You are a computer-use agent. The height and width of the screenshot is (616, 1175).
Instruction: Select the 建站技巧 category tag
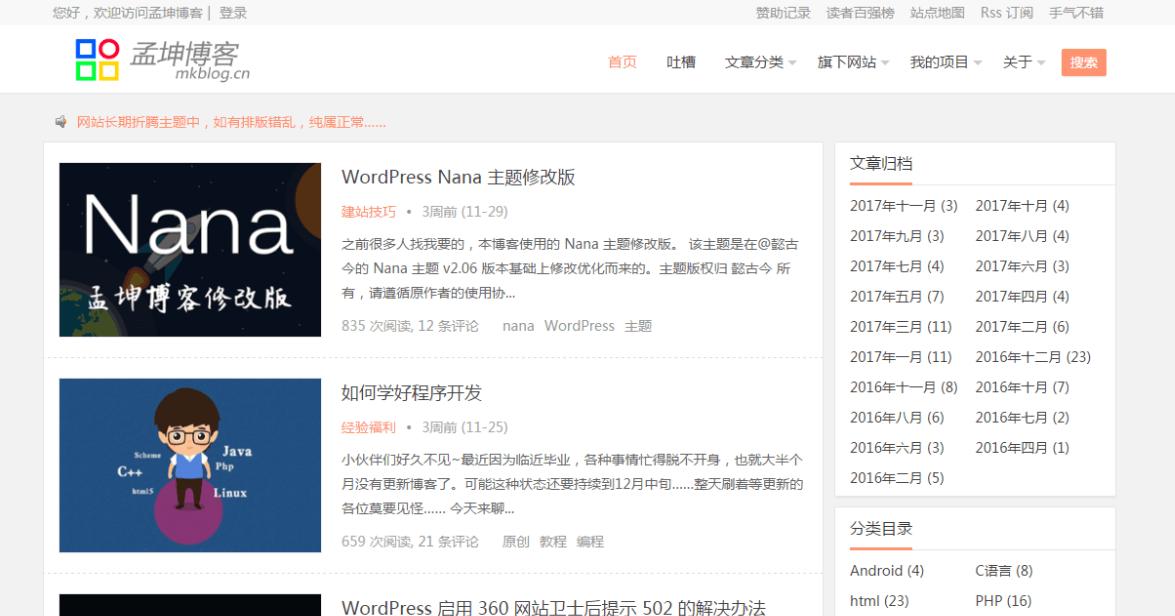[368, 212]
